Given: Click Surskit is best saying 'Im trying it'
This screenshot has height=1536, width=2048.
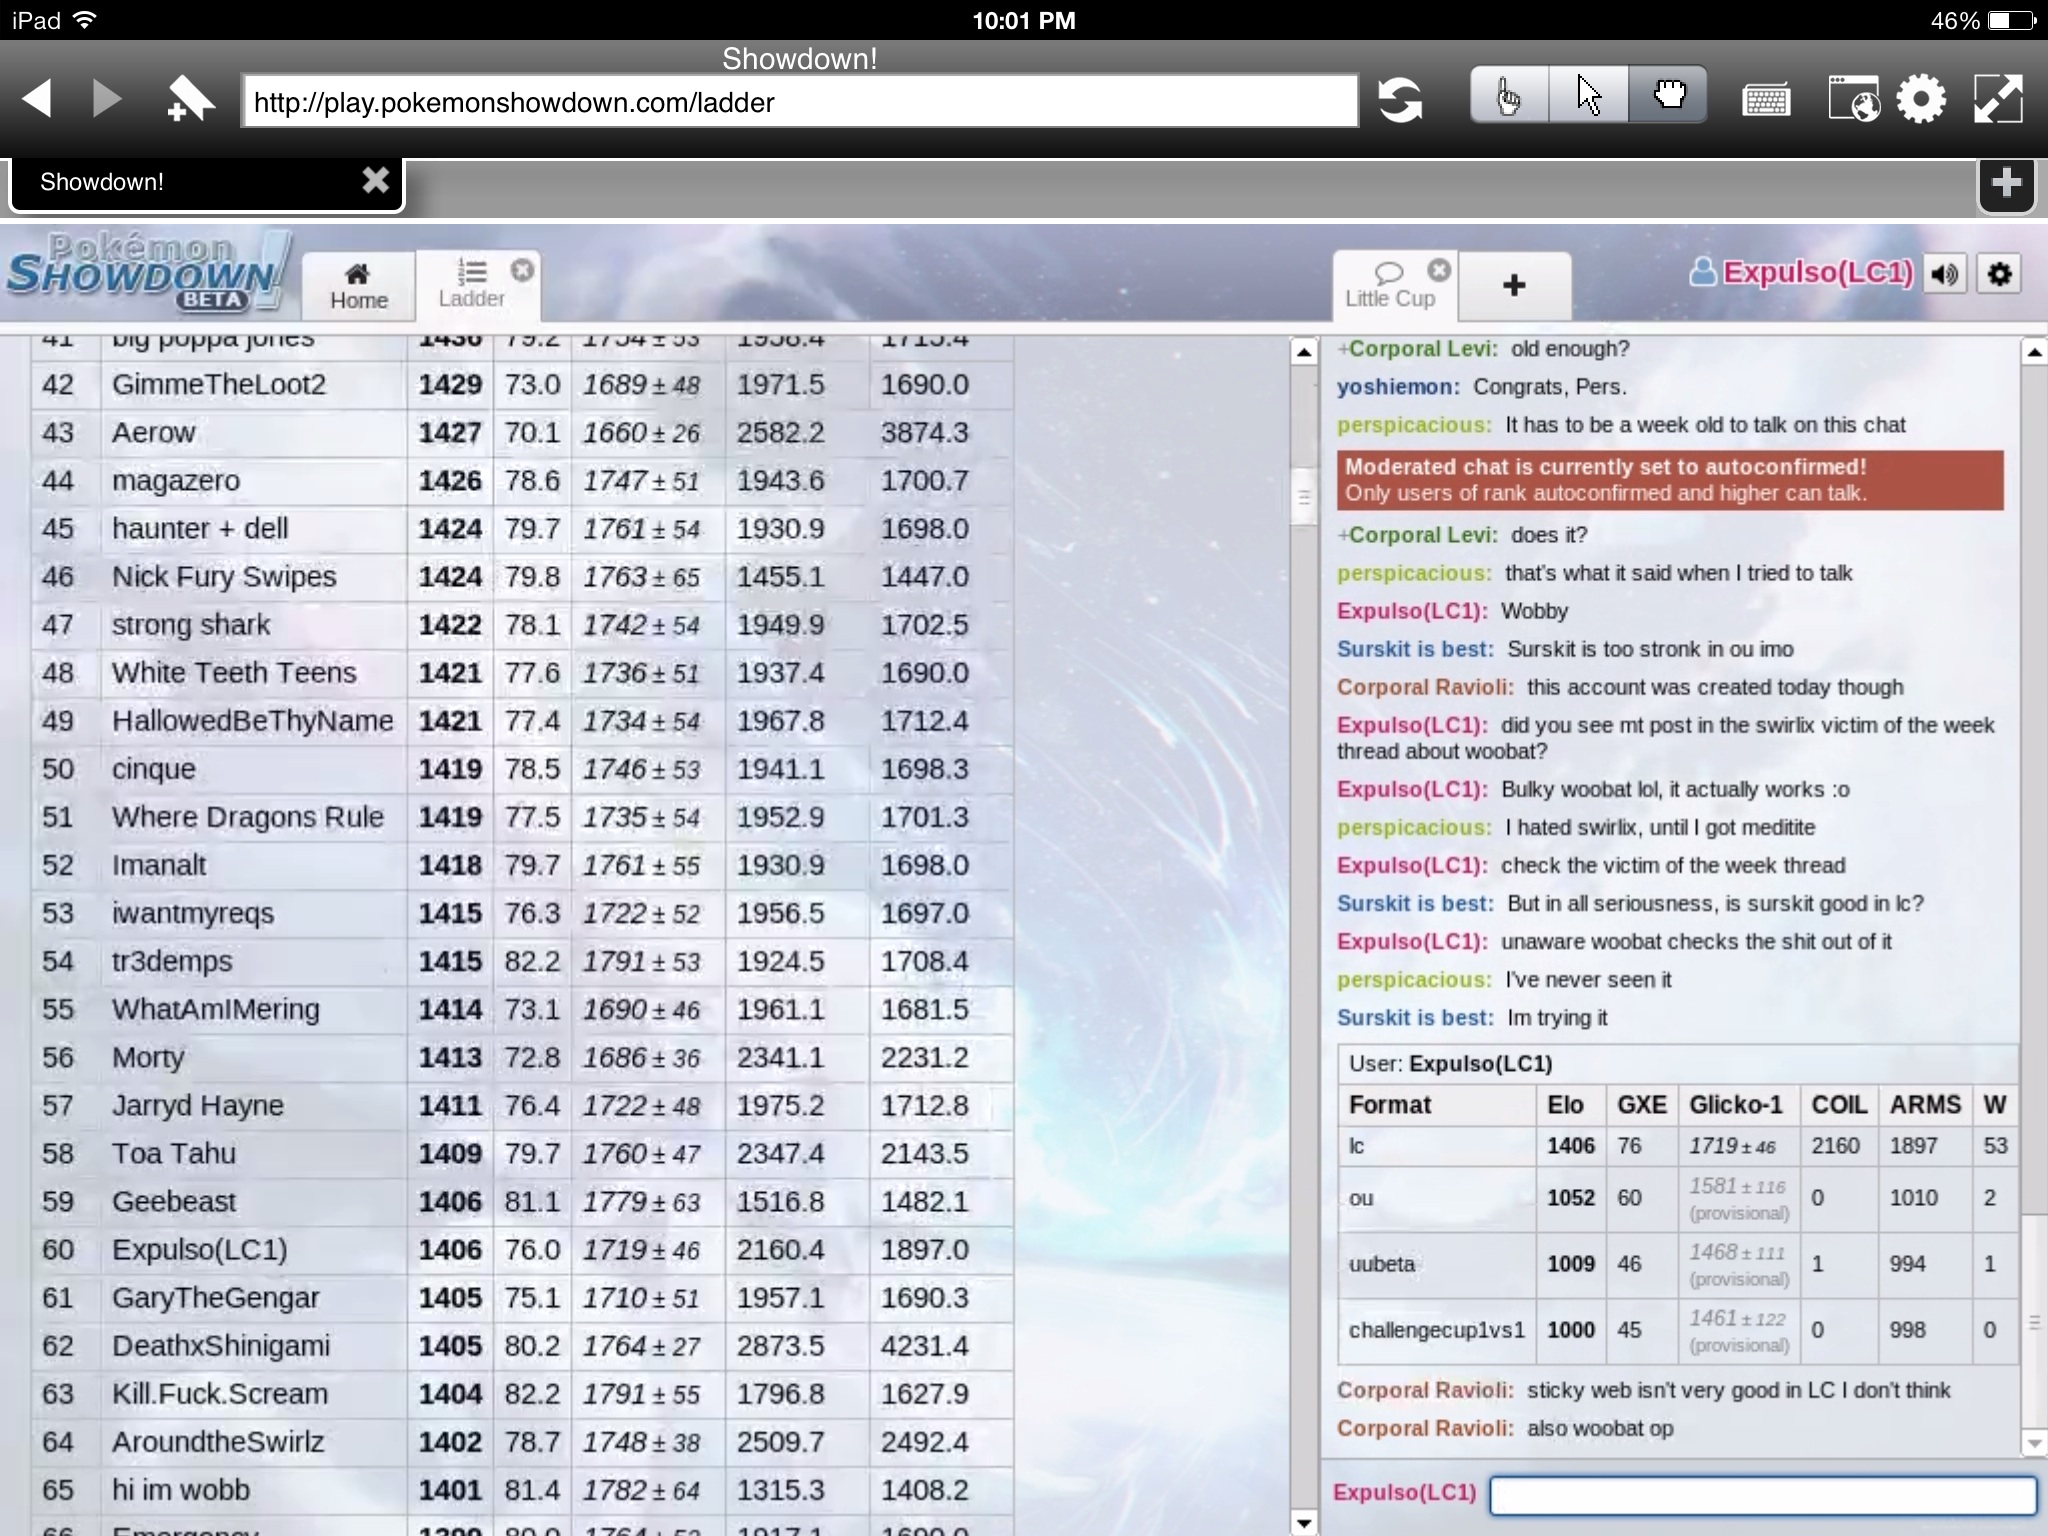Looking at the screenshot, I should click(1415, 1018).
